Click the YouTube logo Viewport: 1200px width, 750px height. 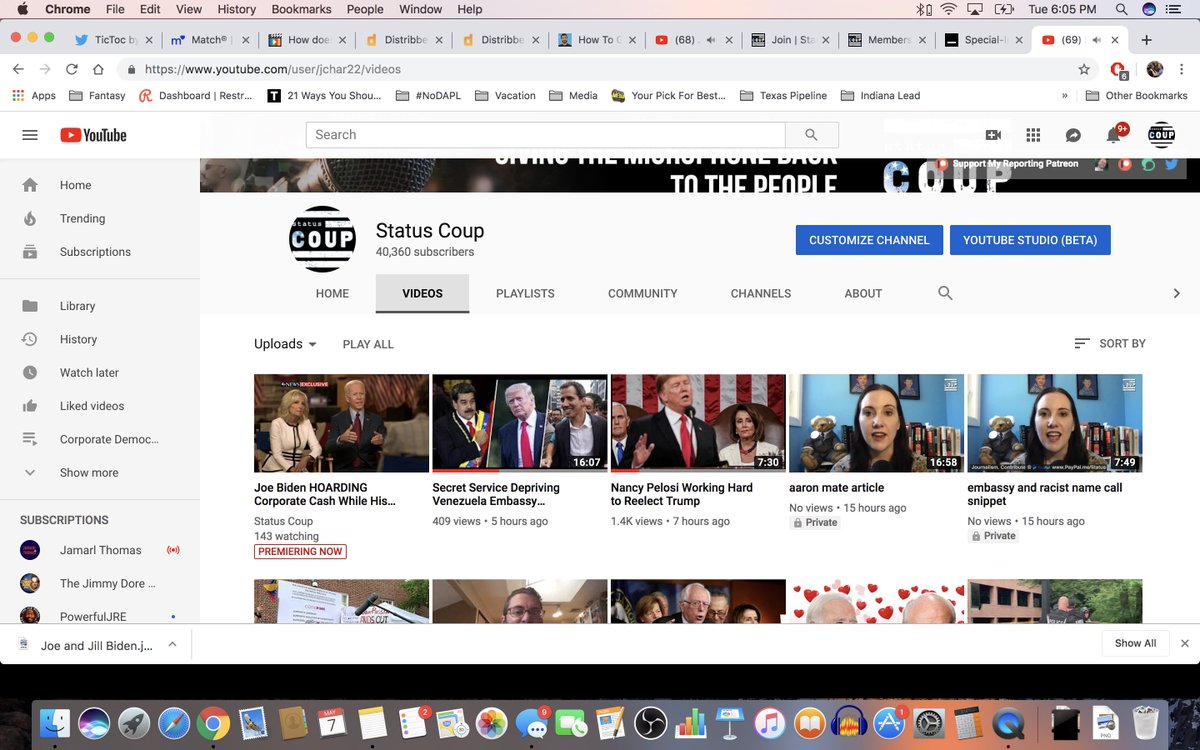93,135
